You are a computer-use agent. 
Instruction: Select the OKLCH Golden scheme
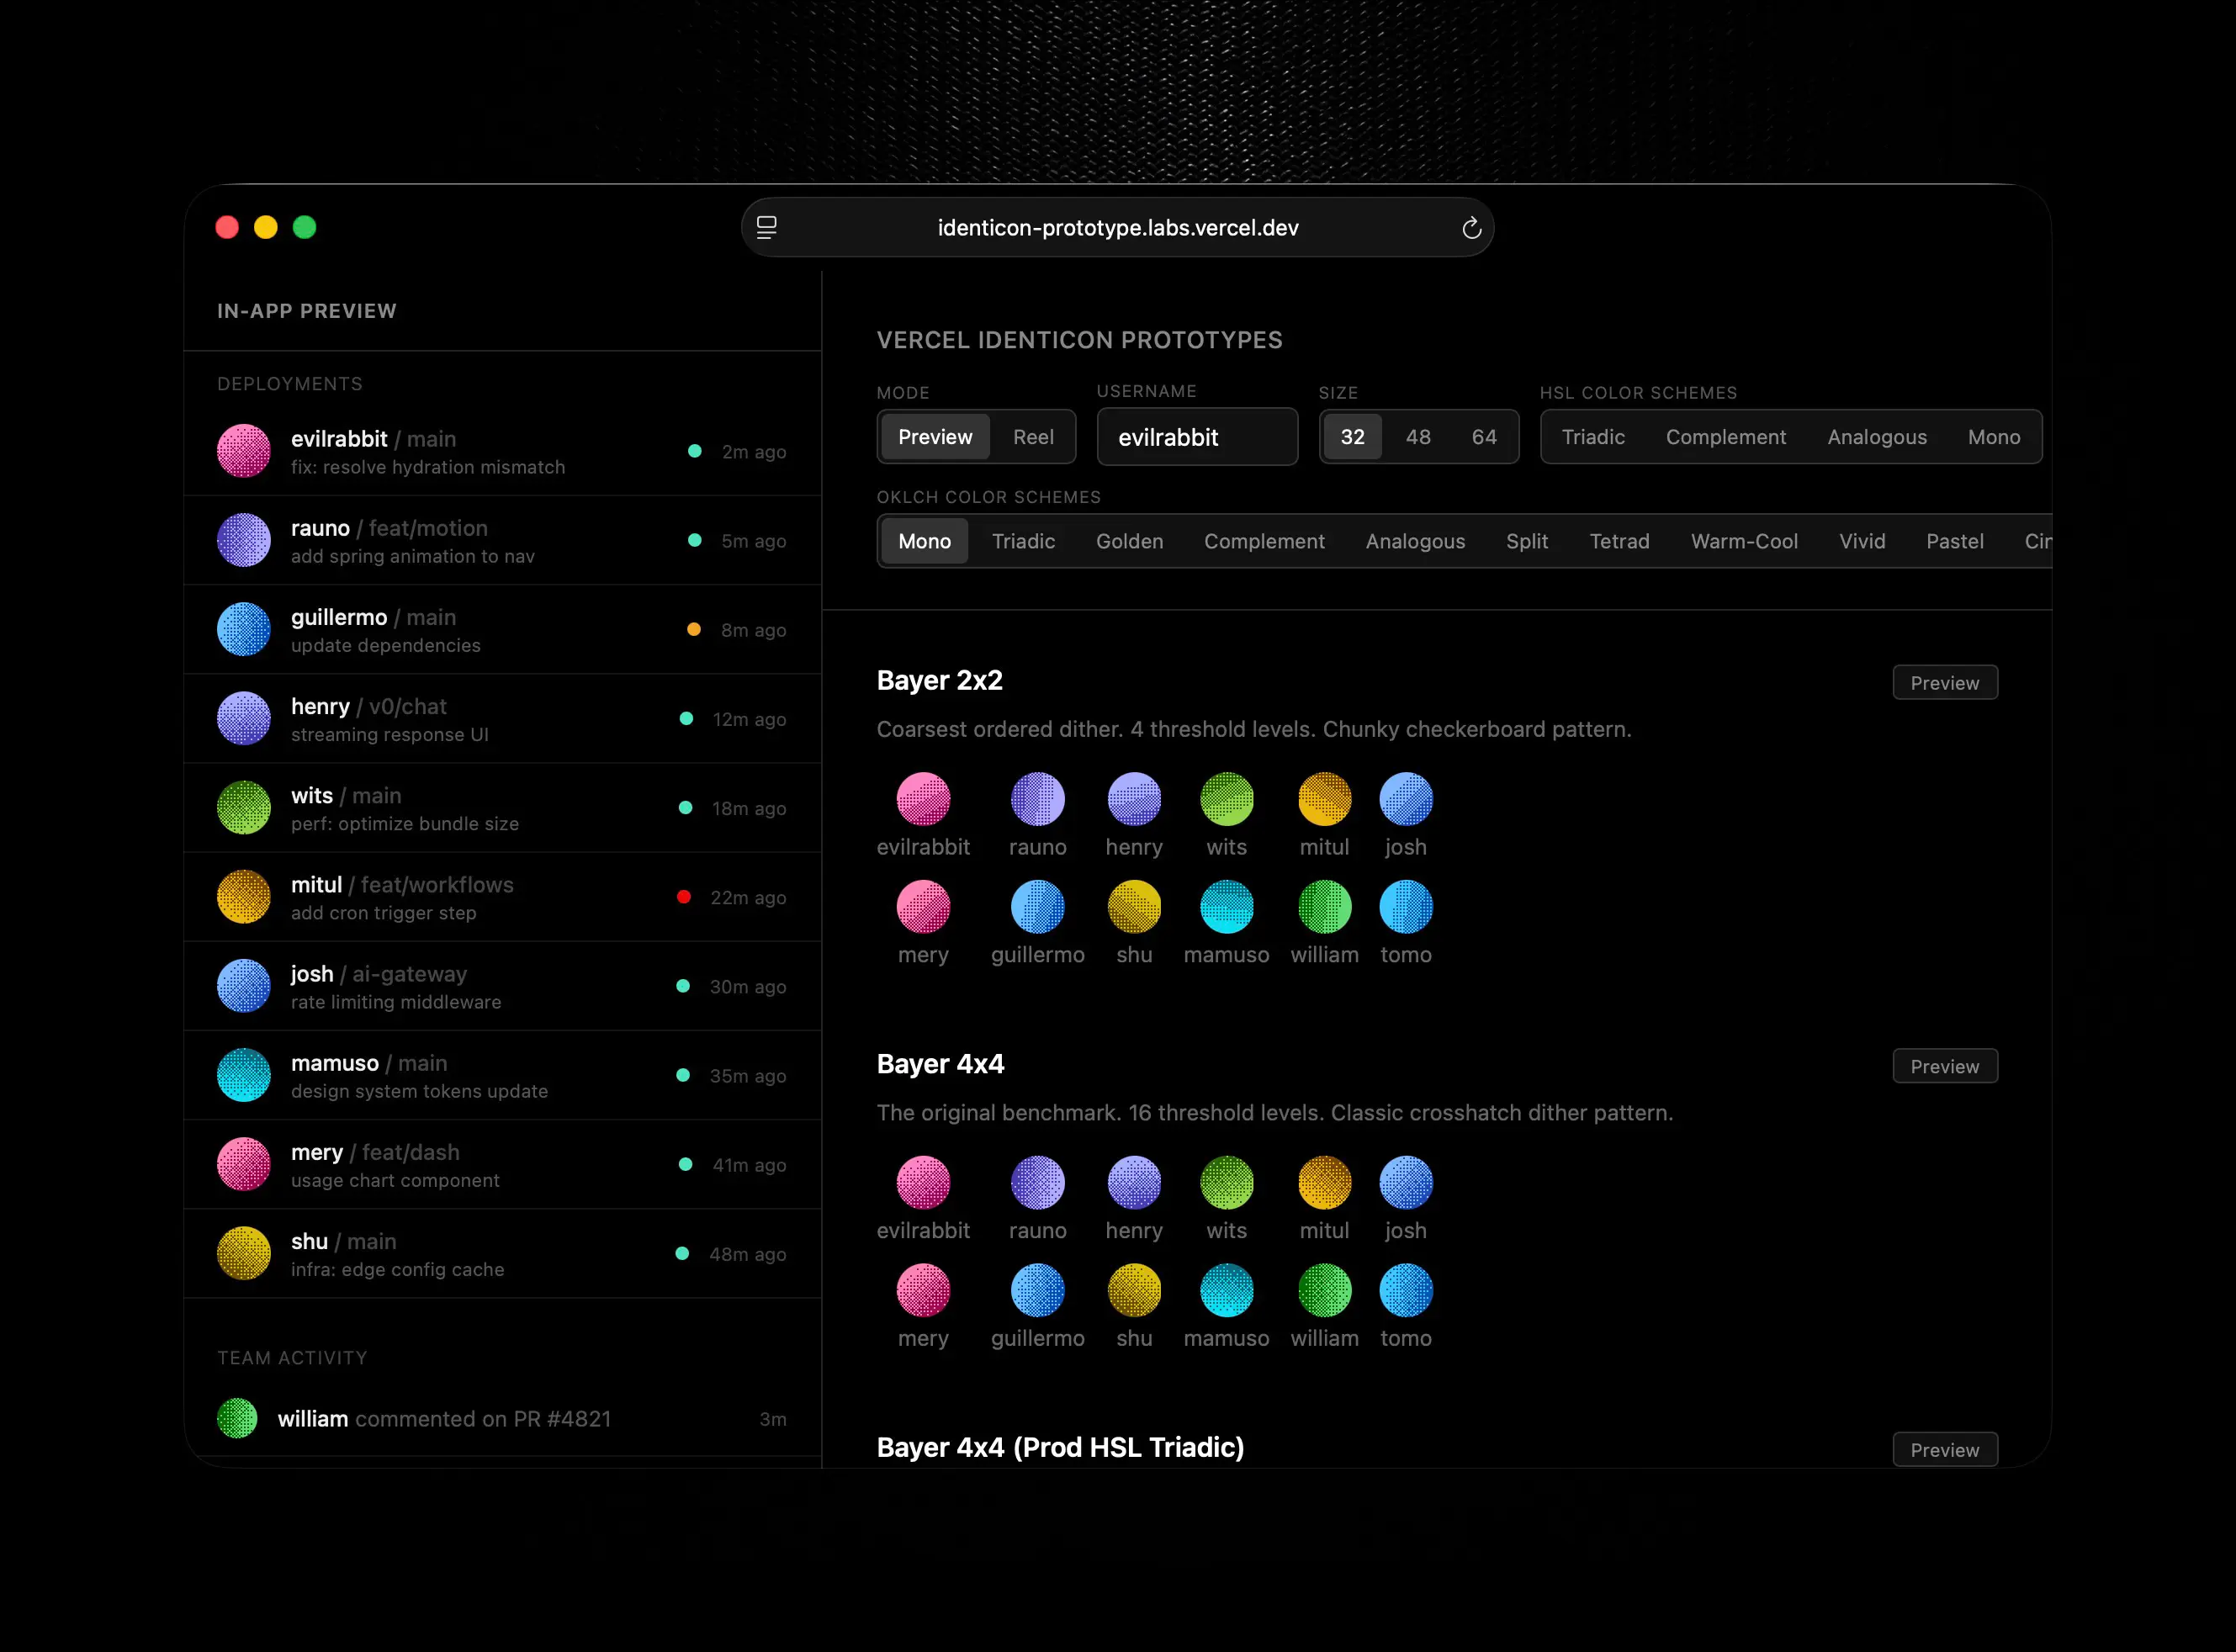pyautogui.click(x=1129, y=541)
